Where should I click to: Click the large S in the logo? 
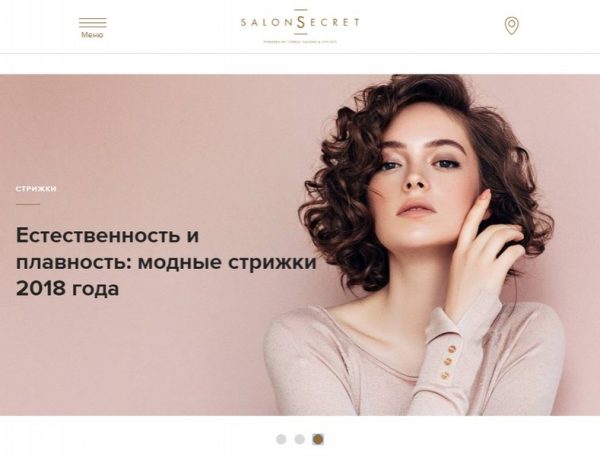pos(301,22)
